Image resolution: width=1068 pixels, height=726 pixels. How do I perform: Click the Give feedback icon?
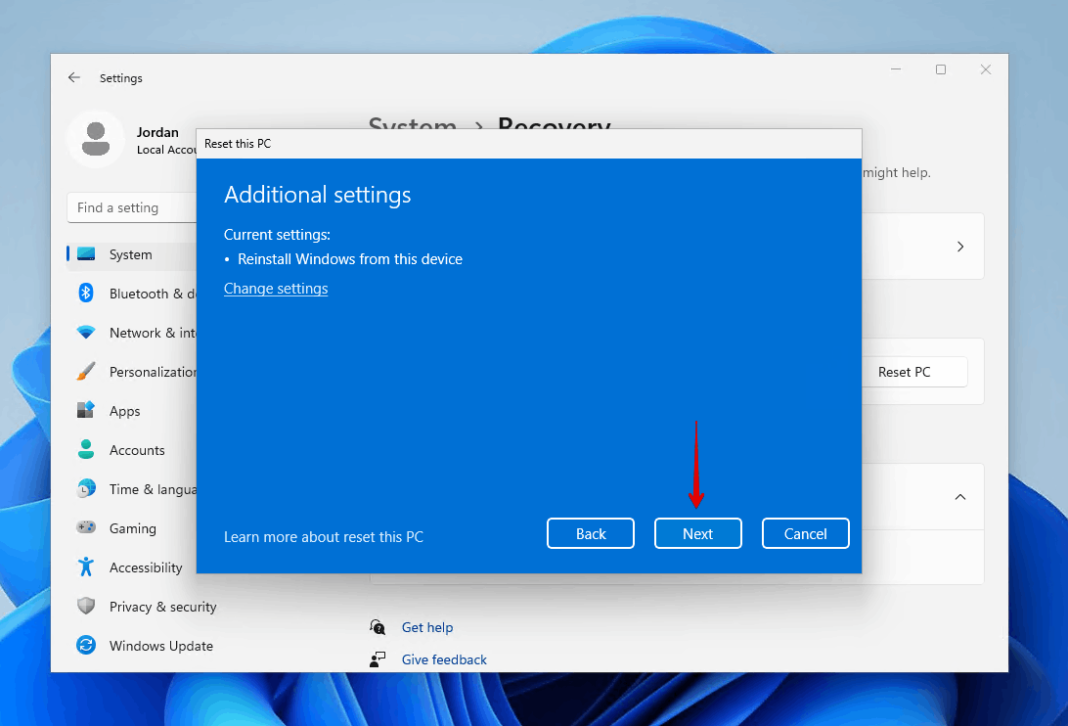point(378,659)
